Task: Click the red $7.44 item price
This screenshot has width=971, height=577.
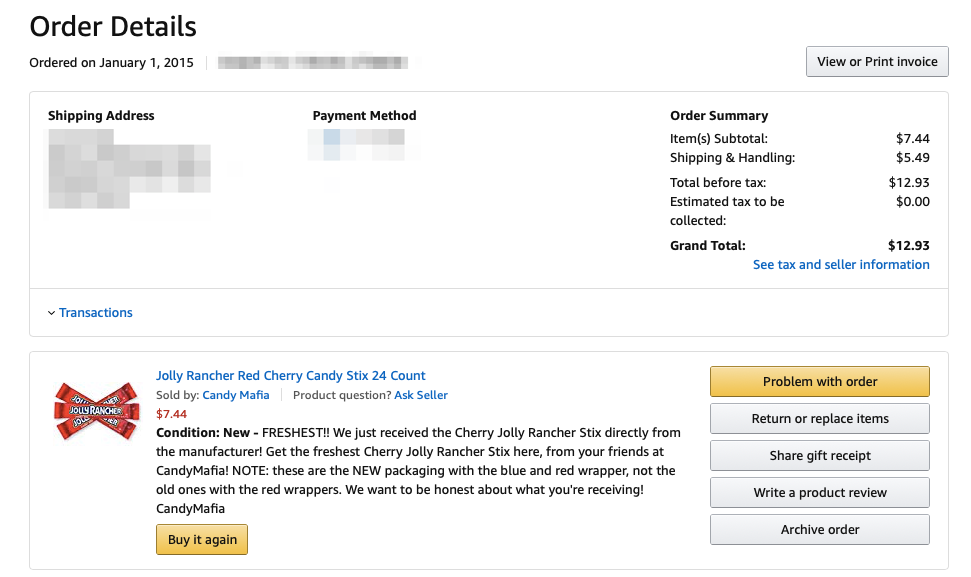Action: click(x=172, y=414)
